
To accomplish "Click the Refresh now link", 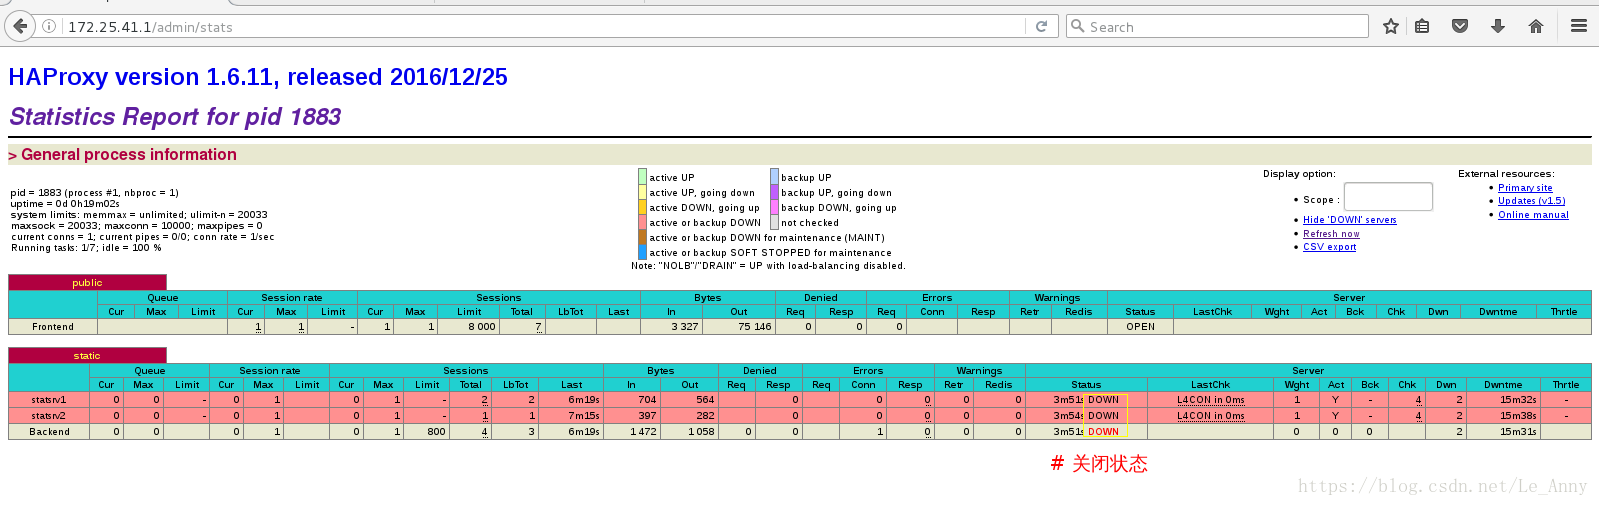I will (1331, 234).
